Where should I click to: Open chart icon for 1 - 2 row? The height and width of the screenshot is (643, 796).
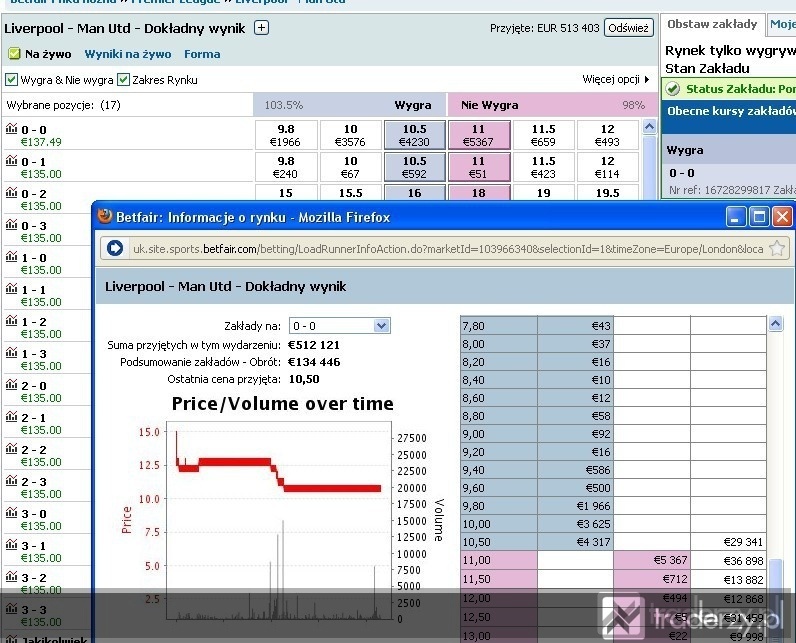click(11, 321)
